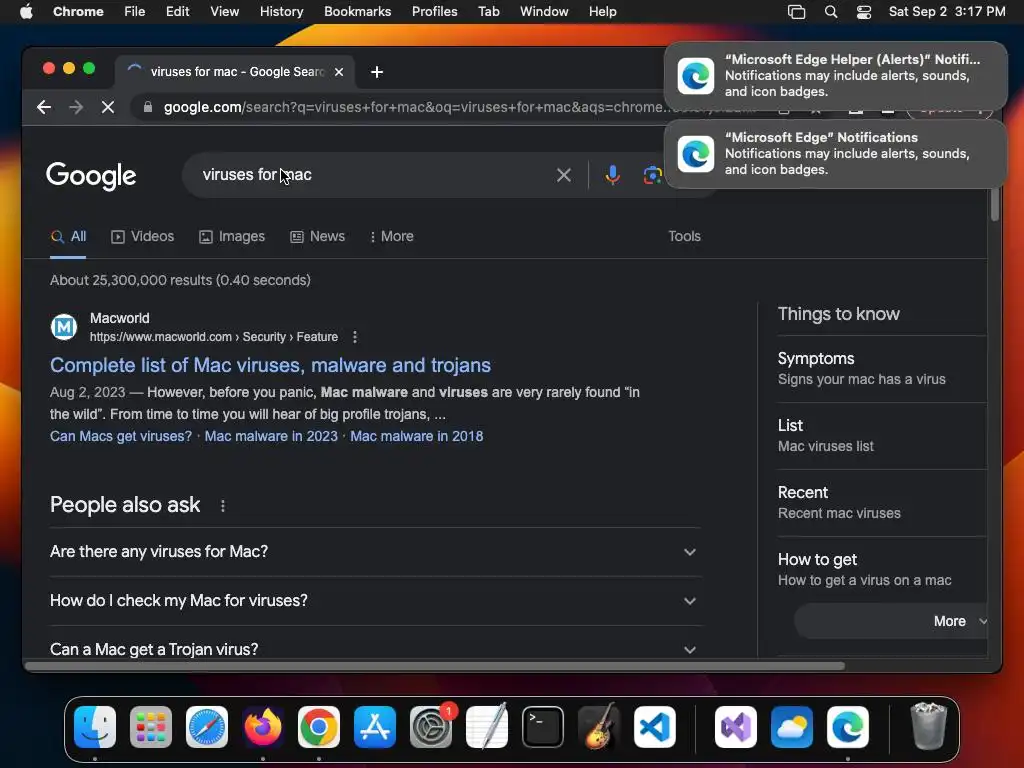This screenshot has height=768, width=1024.
Task: Click the Google logo
Action: [x=91, y=175]
